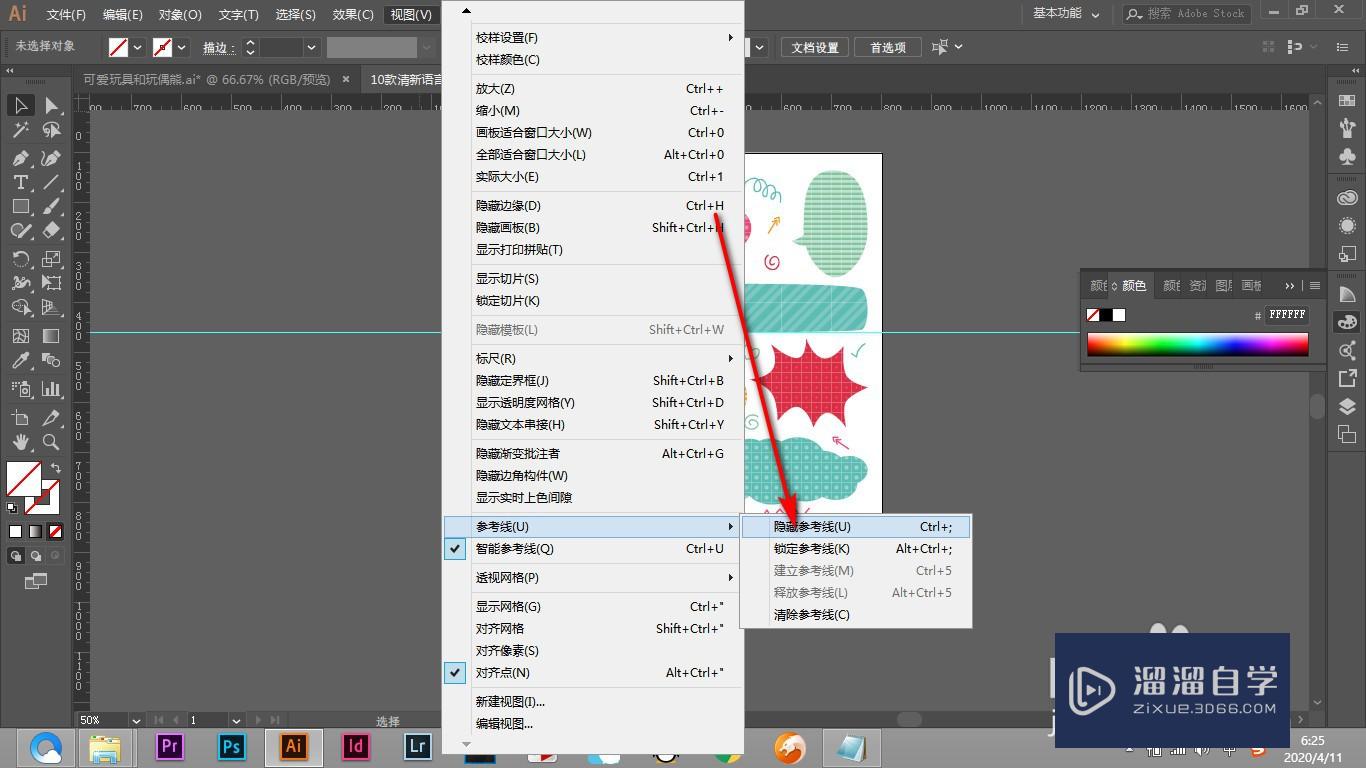This screenshot has width=1366, height=768.
Task: Click the 文档设置 button
Action: [815, 47]
